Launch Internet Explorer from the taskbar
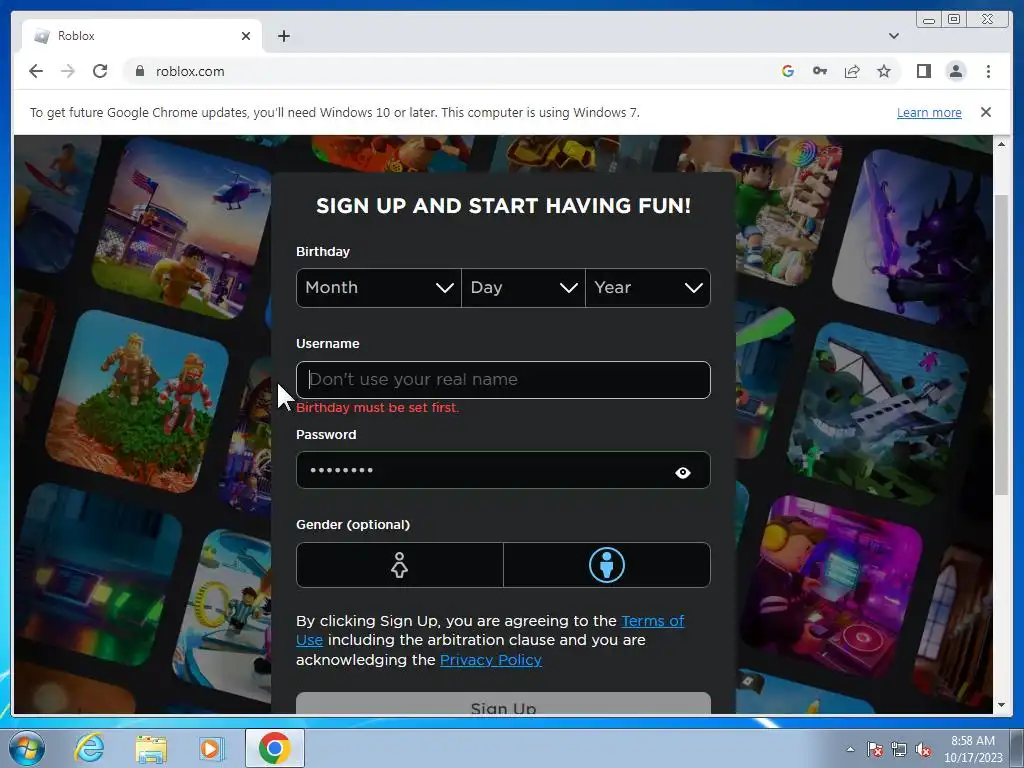The width and height of the screenshot is (1024, 768). tap(88, 748)
